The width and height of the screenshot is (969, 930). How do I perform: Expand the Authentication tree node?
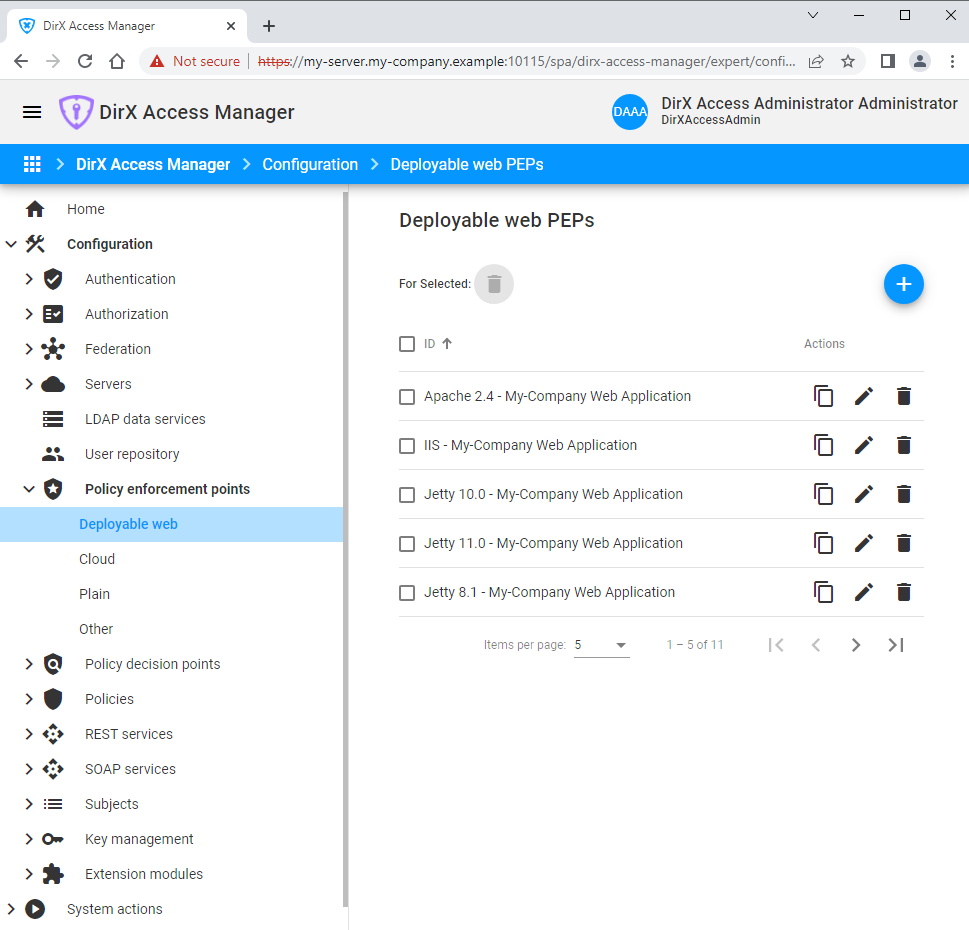coord(29,279)
